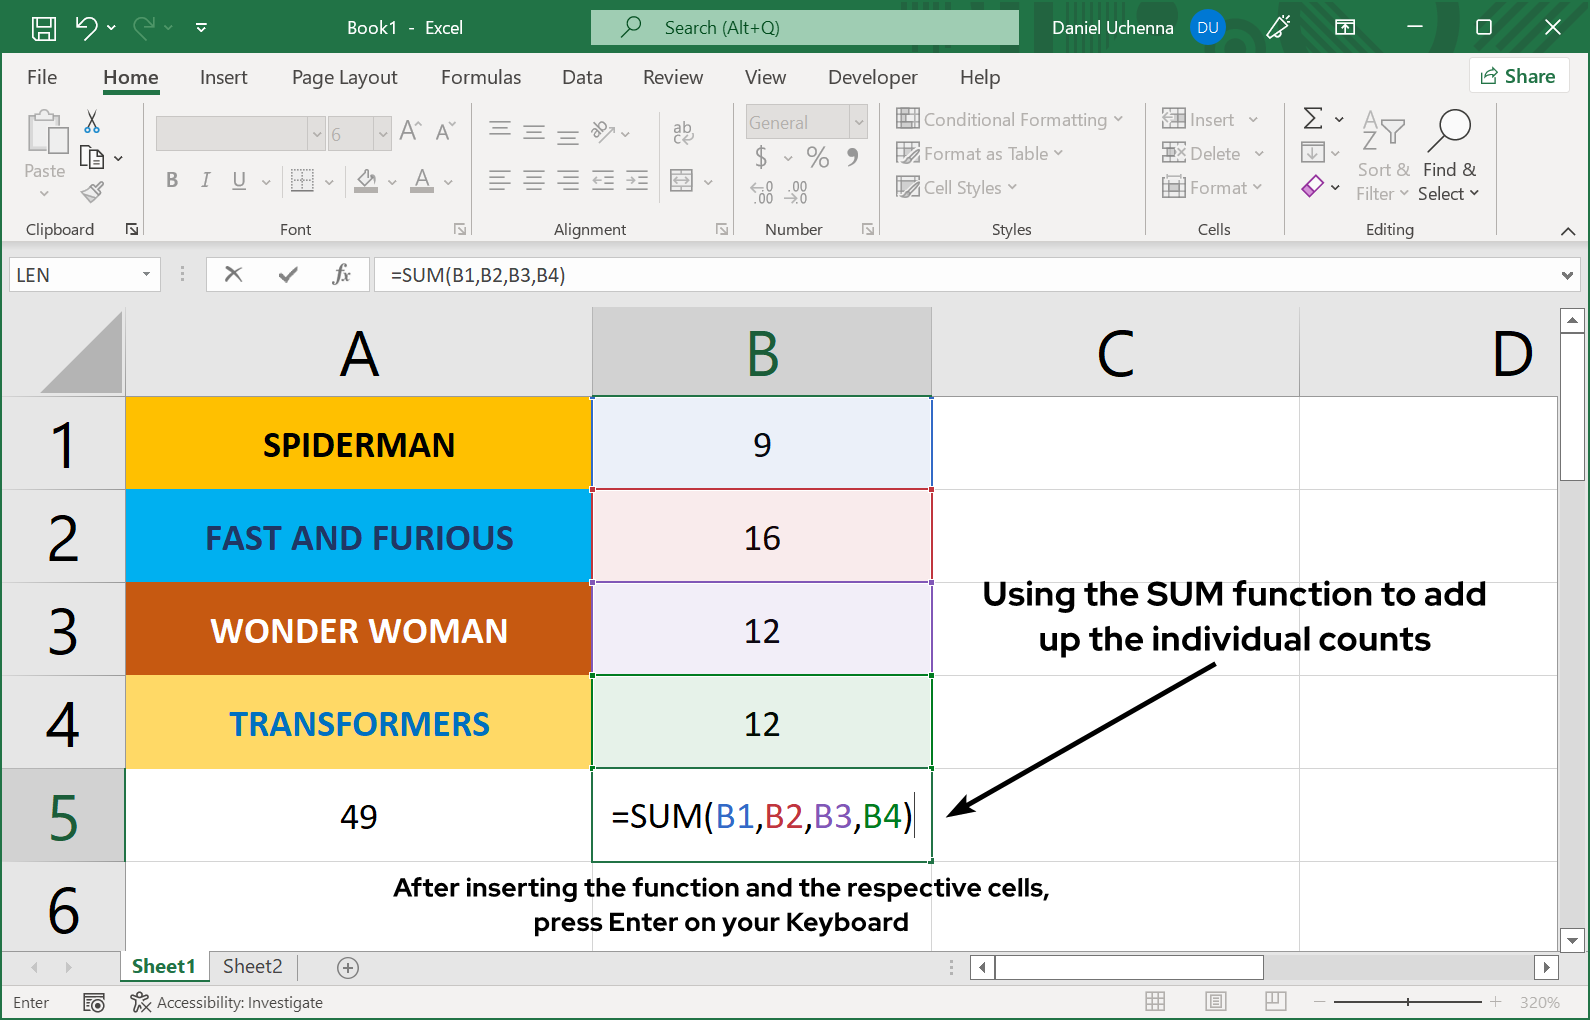Click the Search box in title bar
This screenshot has height=1020, width=1590.
804,28
